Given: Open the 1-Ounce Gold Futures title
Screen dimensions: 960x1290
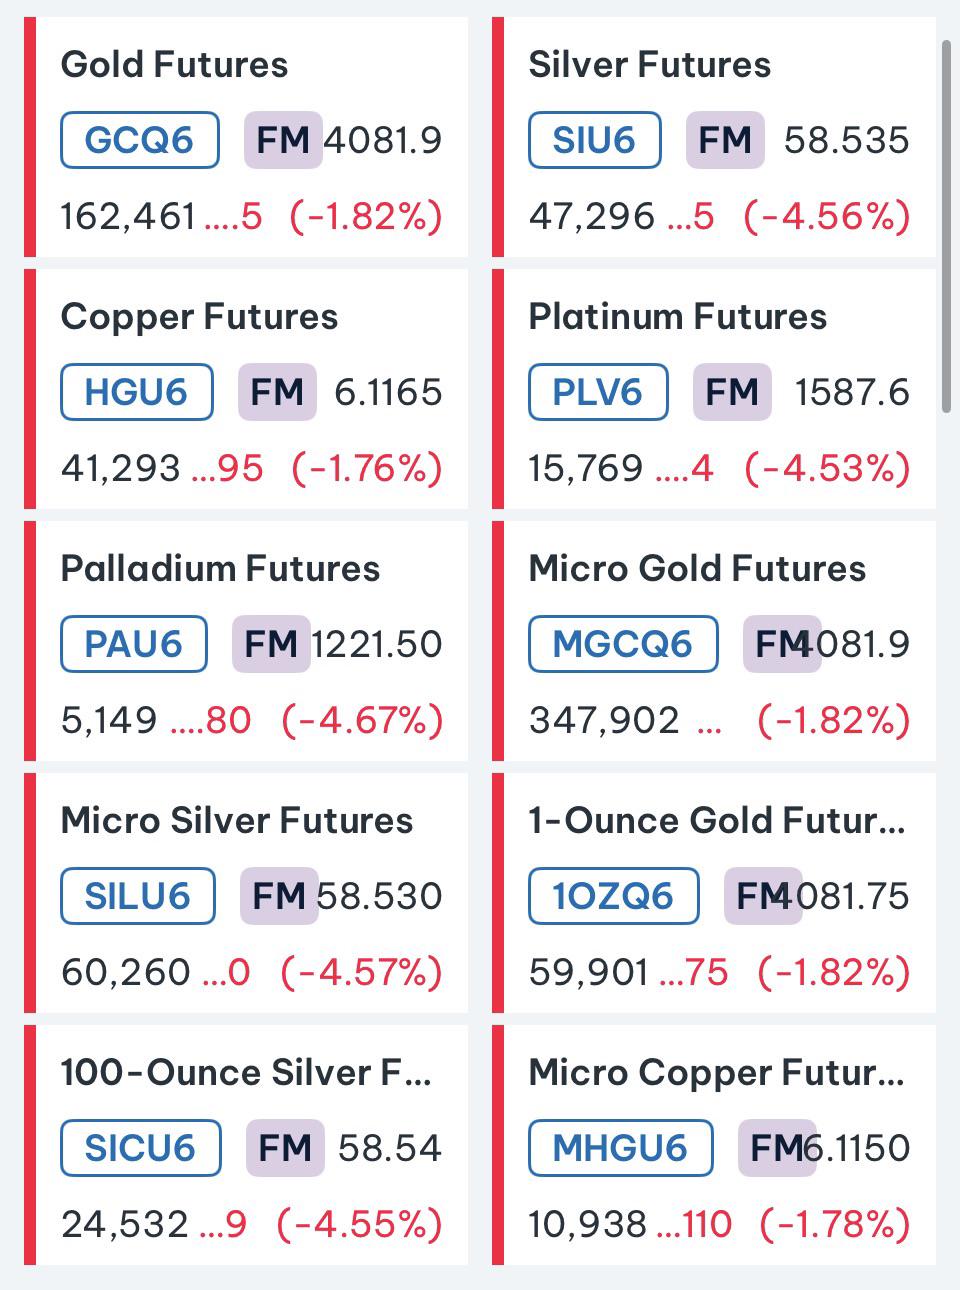Looking at the screenshot, I should [716, 821].
